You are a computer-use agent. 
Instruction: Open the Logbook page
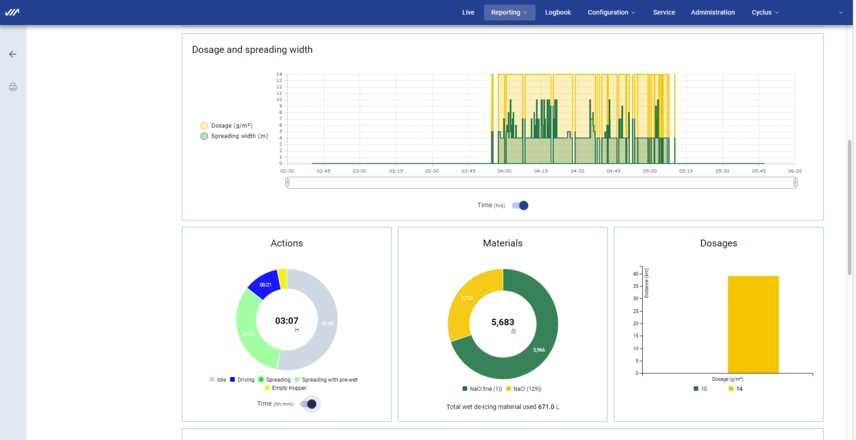pos(558,13)
